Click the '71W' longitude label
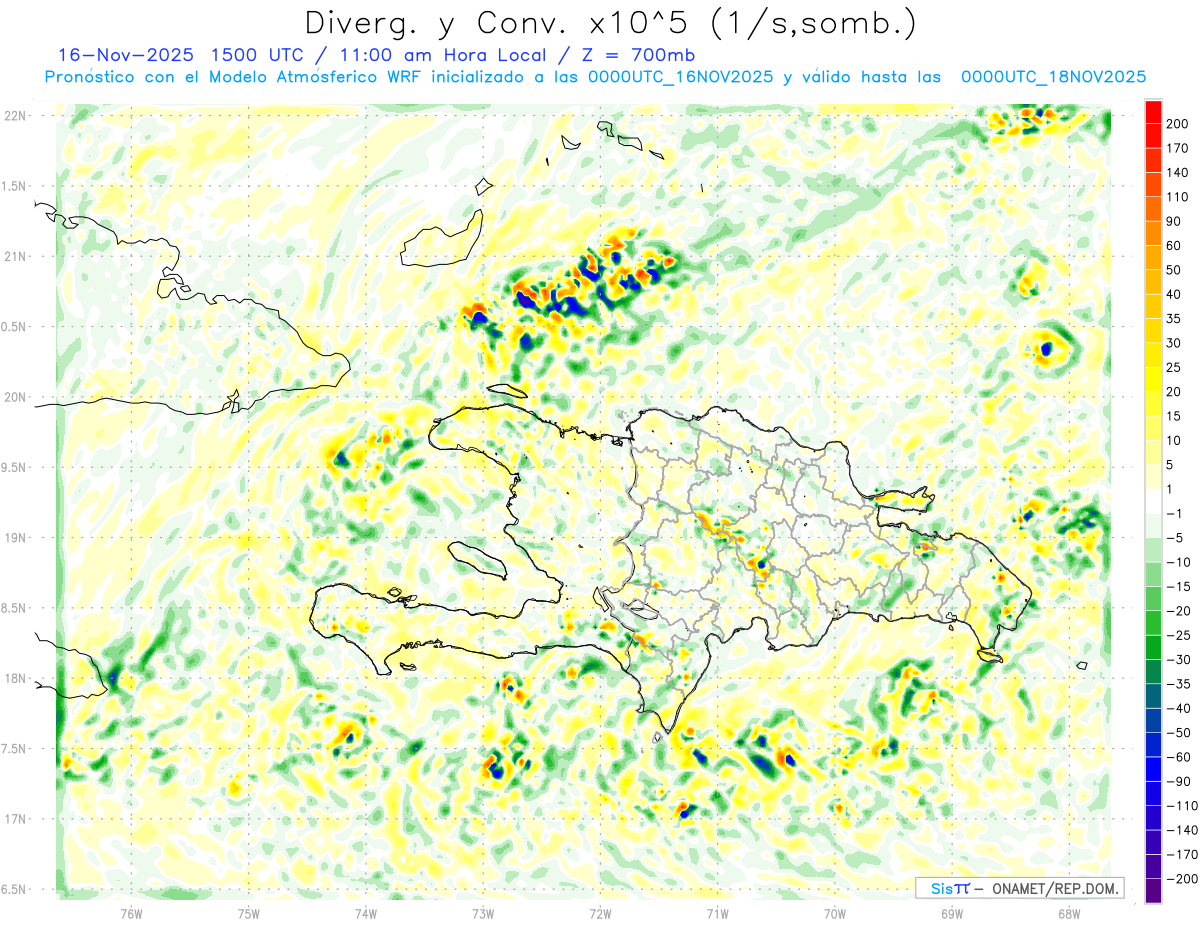This screenshot has height=927, width=1200. coord(717,913)
